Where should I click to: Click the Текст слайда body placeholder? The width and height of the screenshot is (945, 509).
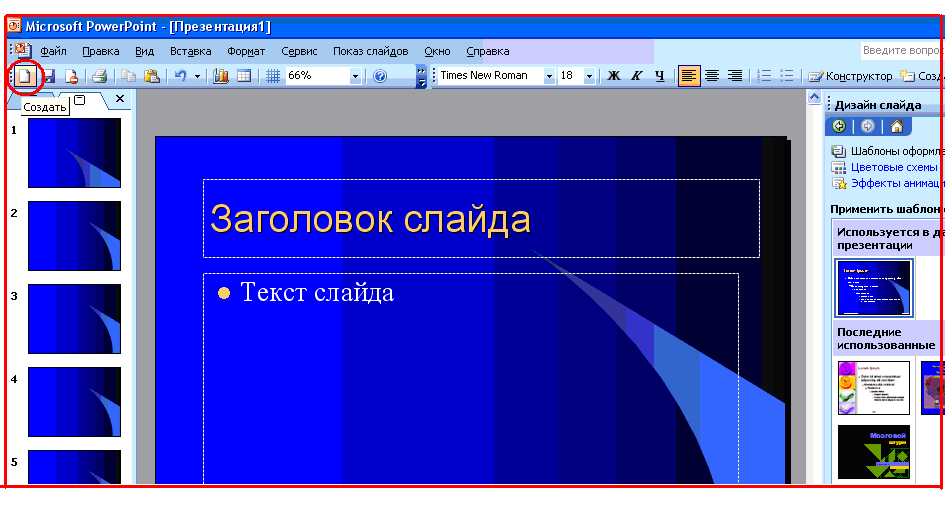pos(471,378)
